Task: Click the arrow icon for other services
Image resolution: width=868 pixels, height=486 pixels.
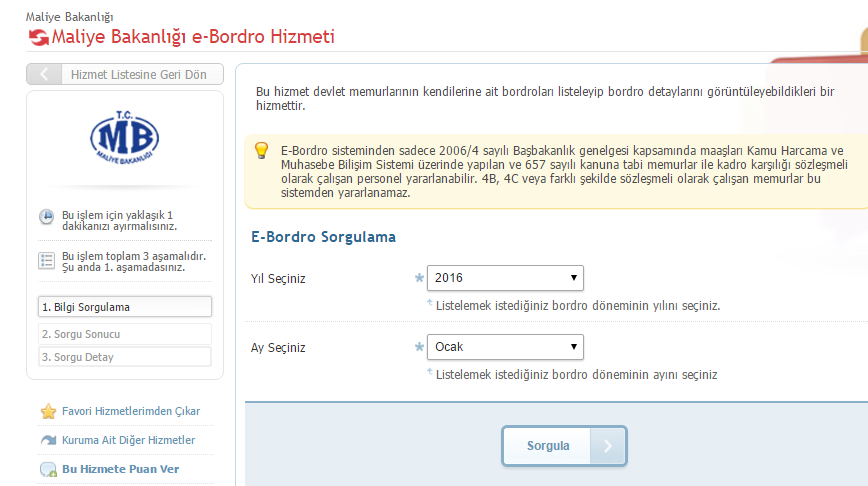Action: (x=48, y=440)
